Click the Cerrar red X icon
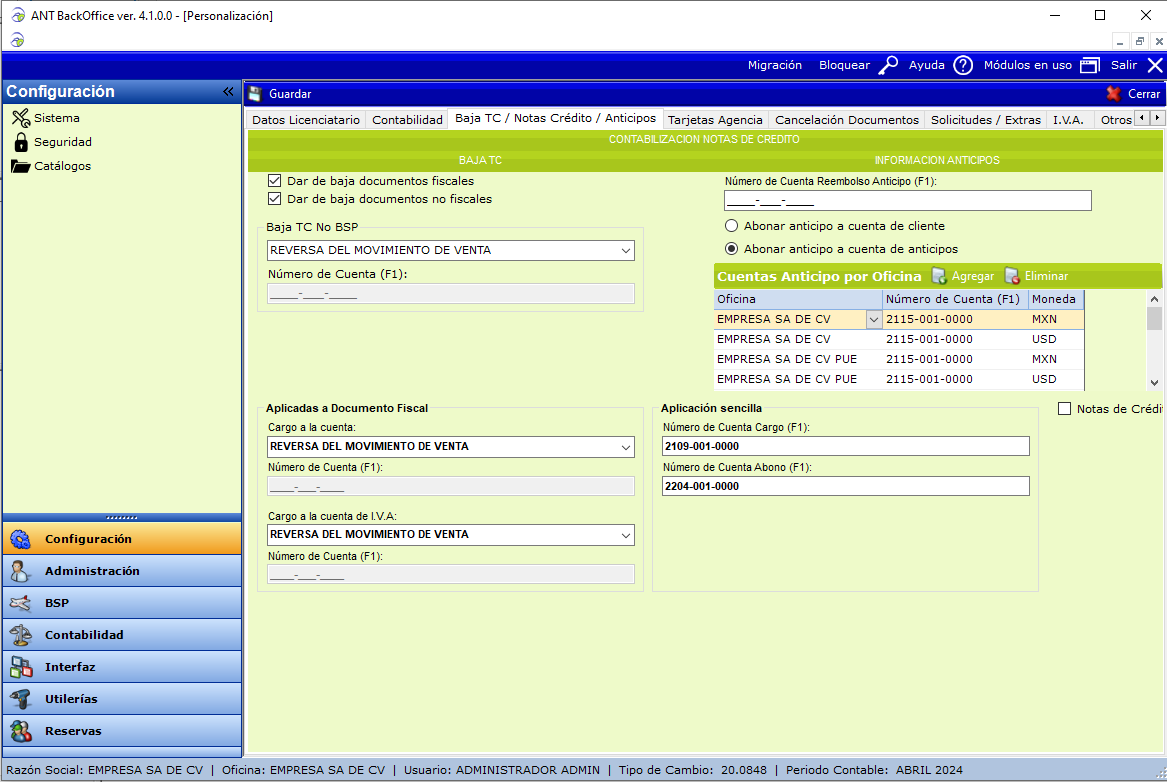 tap(1114, 94)
